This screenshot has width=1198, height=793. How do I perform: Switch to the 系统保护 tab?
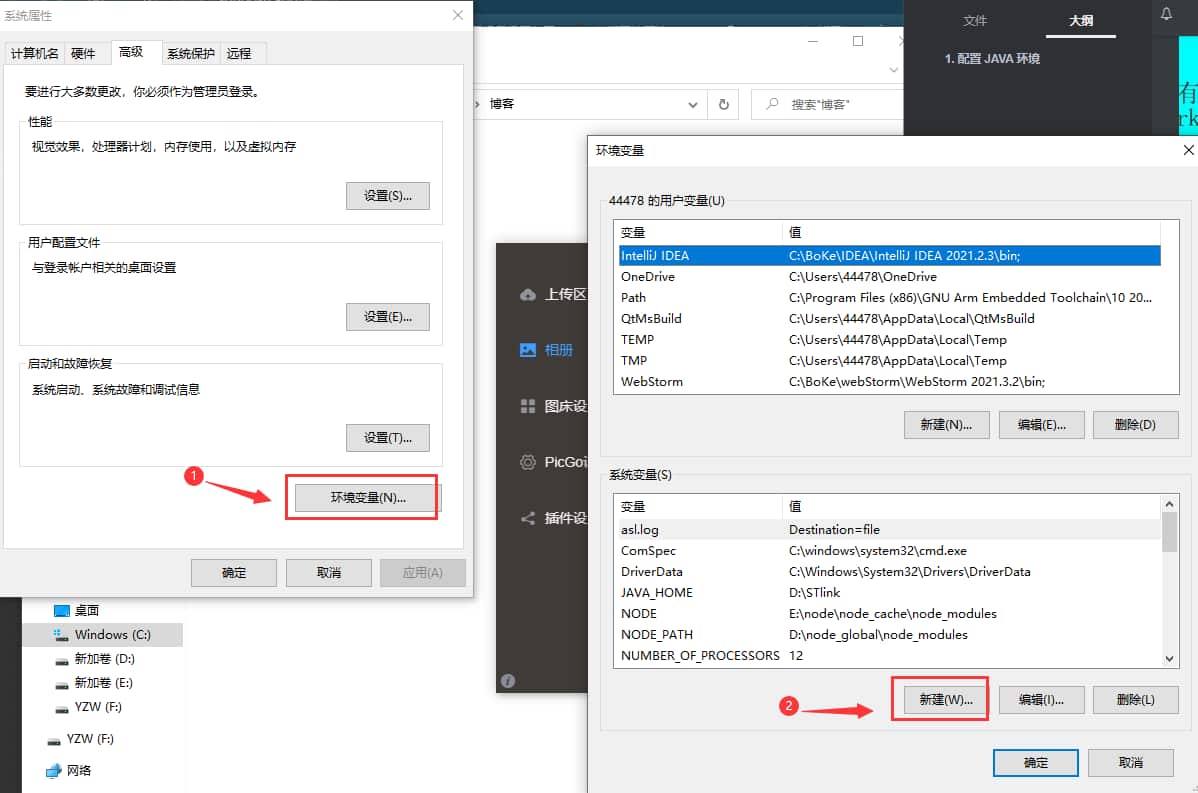point(190,53)
